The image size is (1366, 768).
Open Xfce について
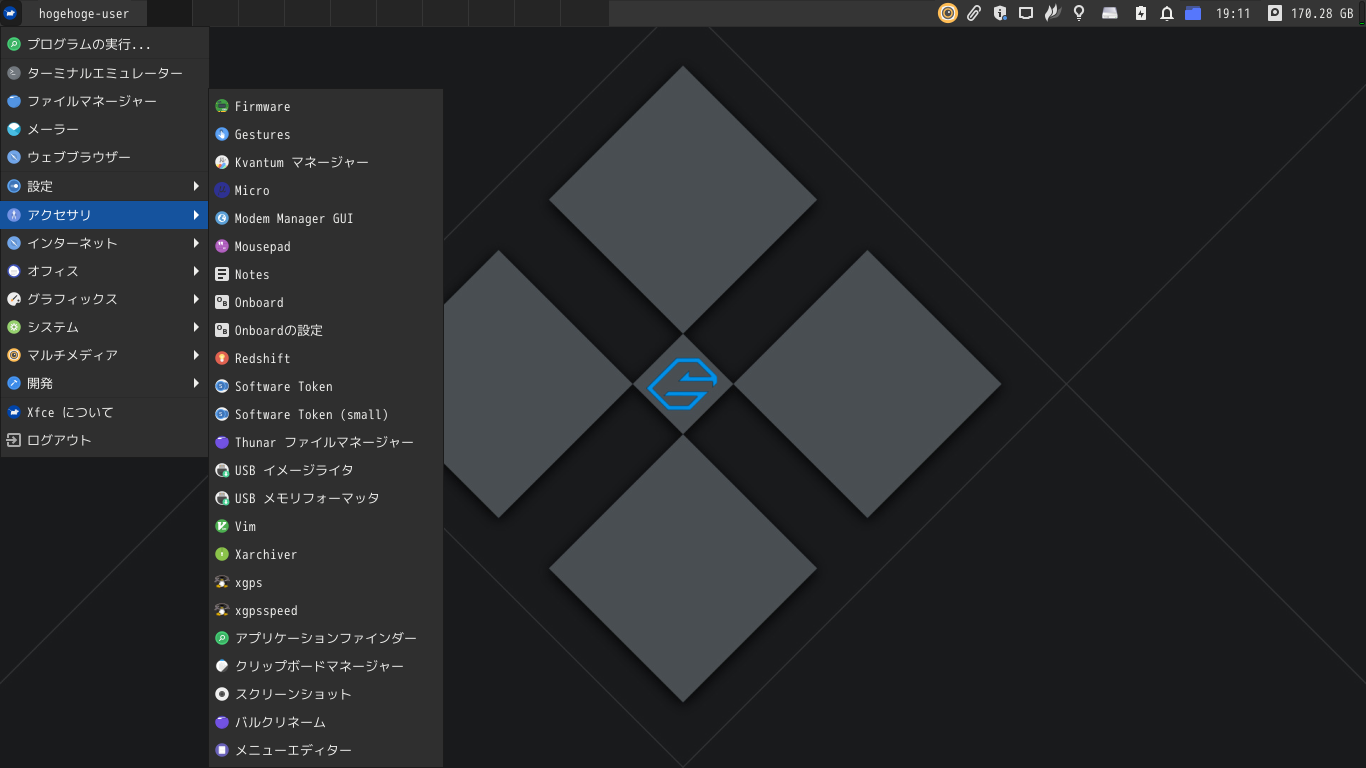point(105,412)
